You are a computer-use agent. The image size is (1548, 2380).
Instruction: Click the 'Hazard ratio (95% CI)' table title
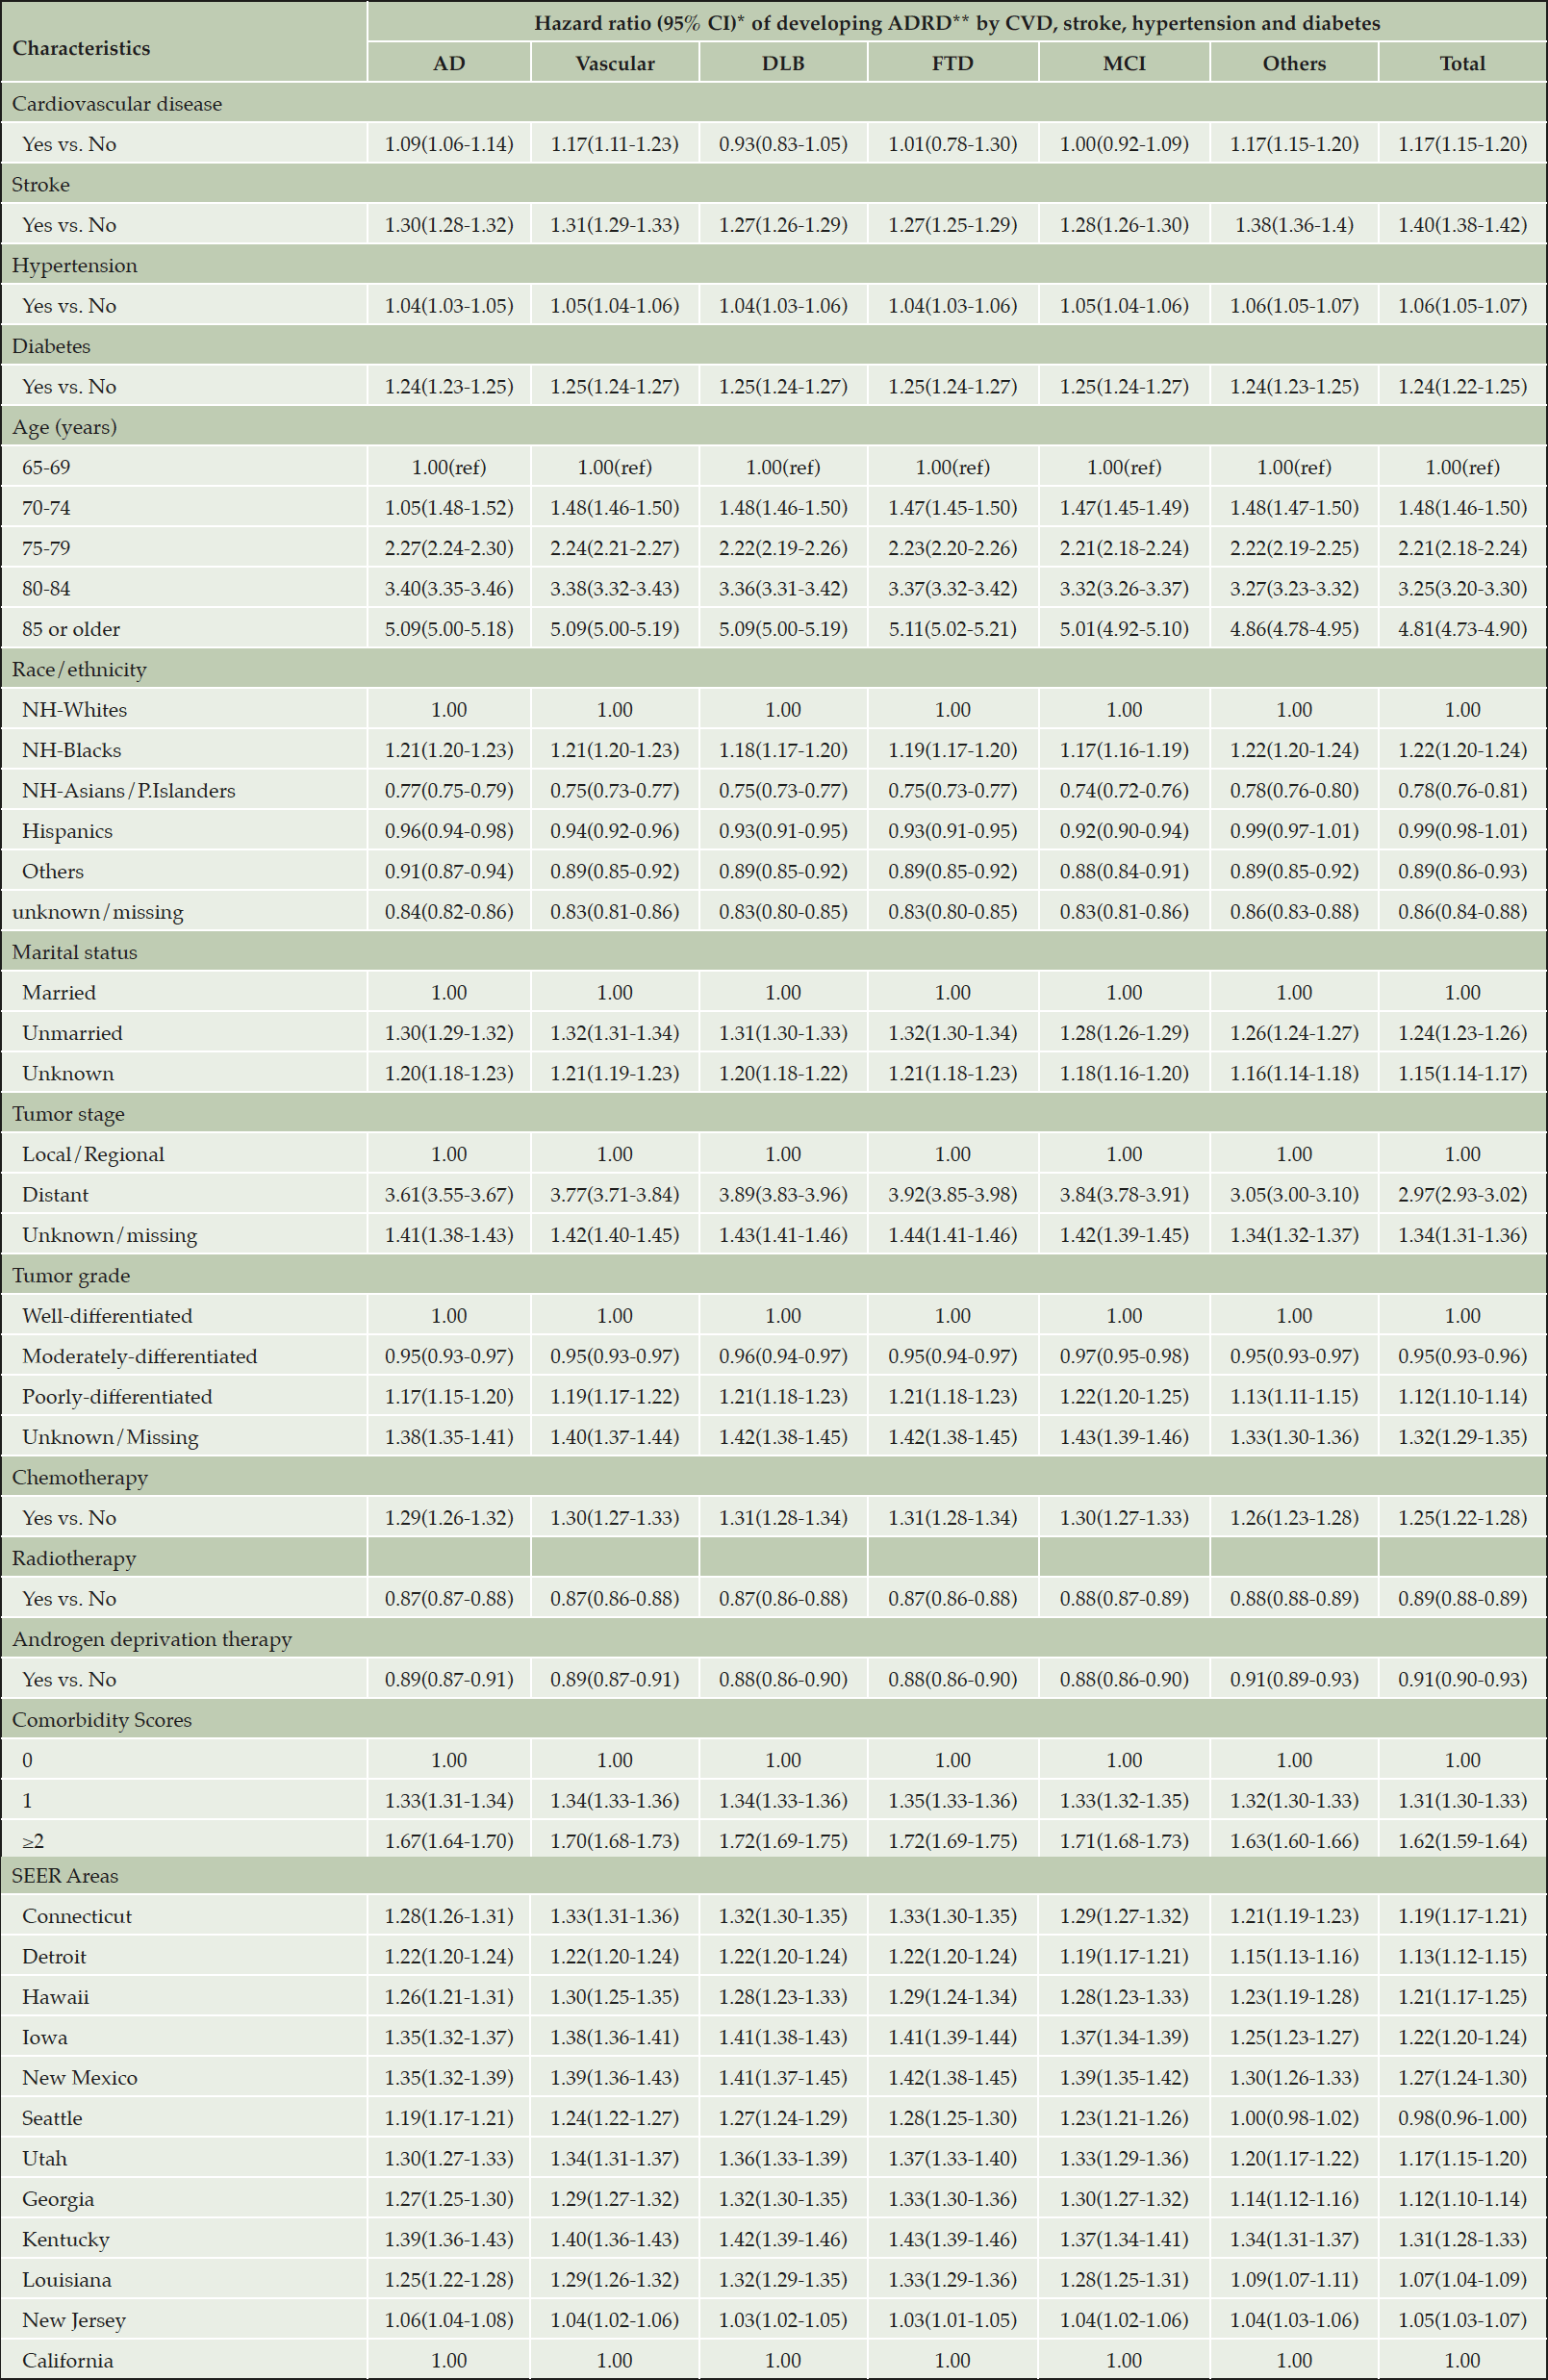pyautogui.click(x=957, y=23)
